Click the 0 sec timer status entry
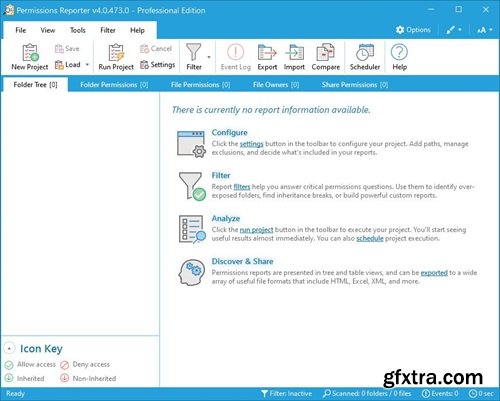Screen dimensions: 500x401 click(x=481, y=394)
